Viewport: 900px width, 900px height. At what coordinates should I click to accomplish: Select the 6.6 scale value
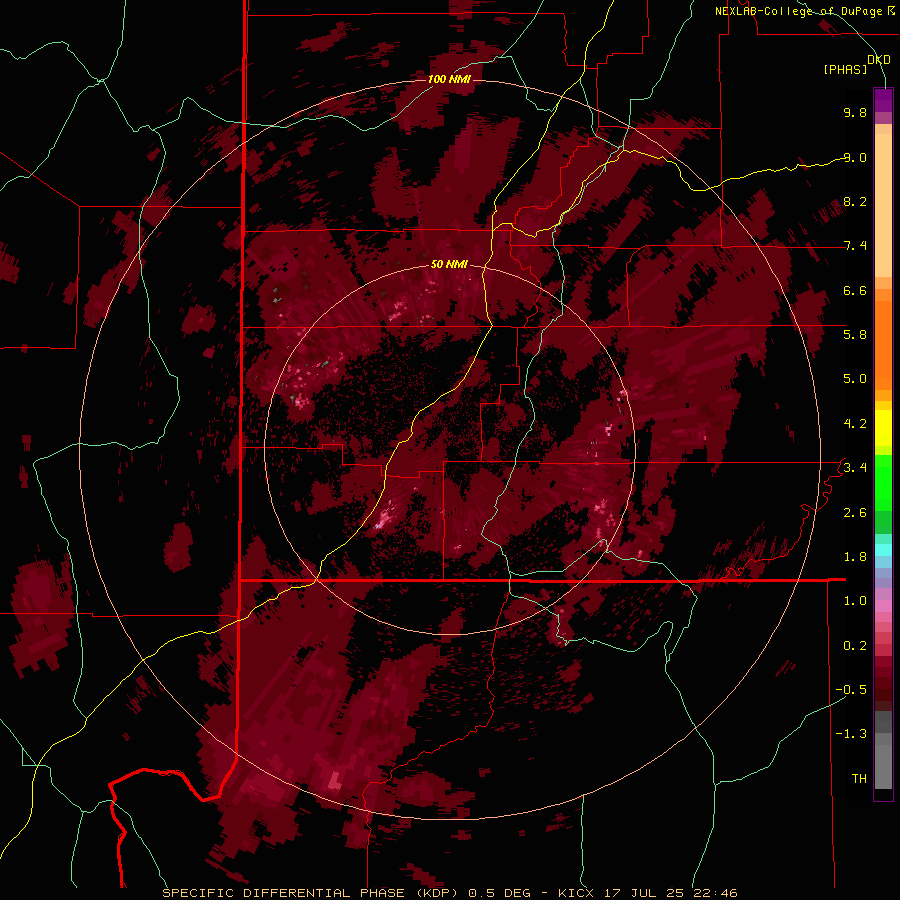(855, 290)
